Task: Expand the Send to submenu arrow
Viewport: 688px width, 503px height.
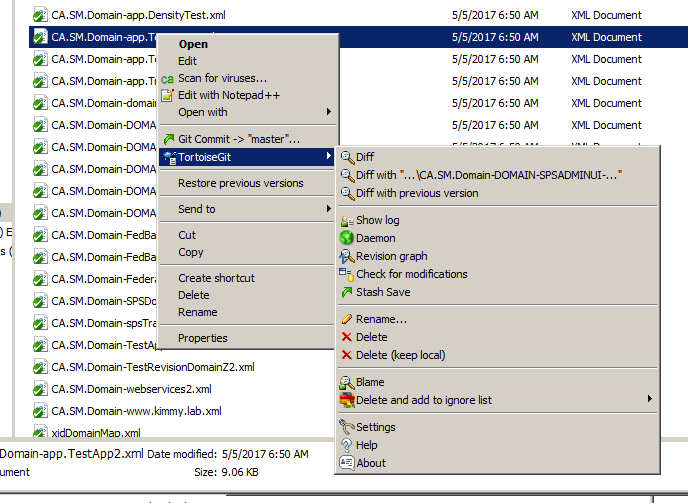Action: click(329, 208)
